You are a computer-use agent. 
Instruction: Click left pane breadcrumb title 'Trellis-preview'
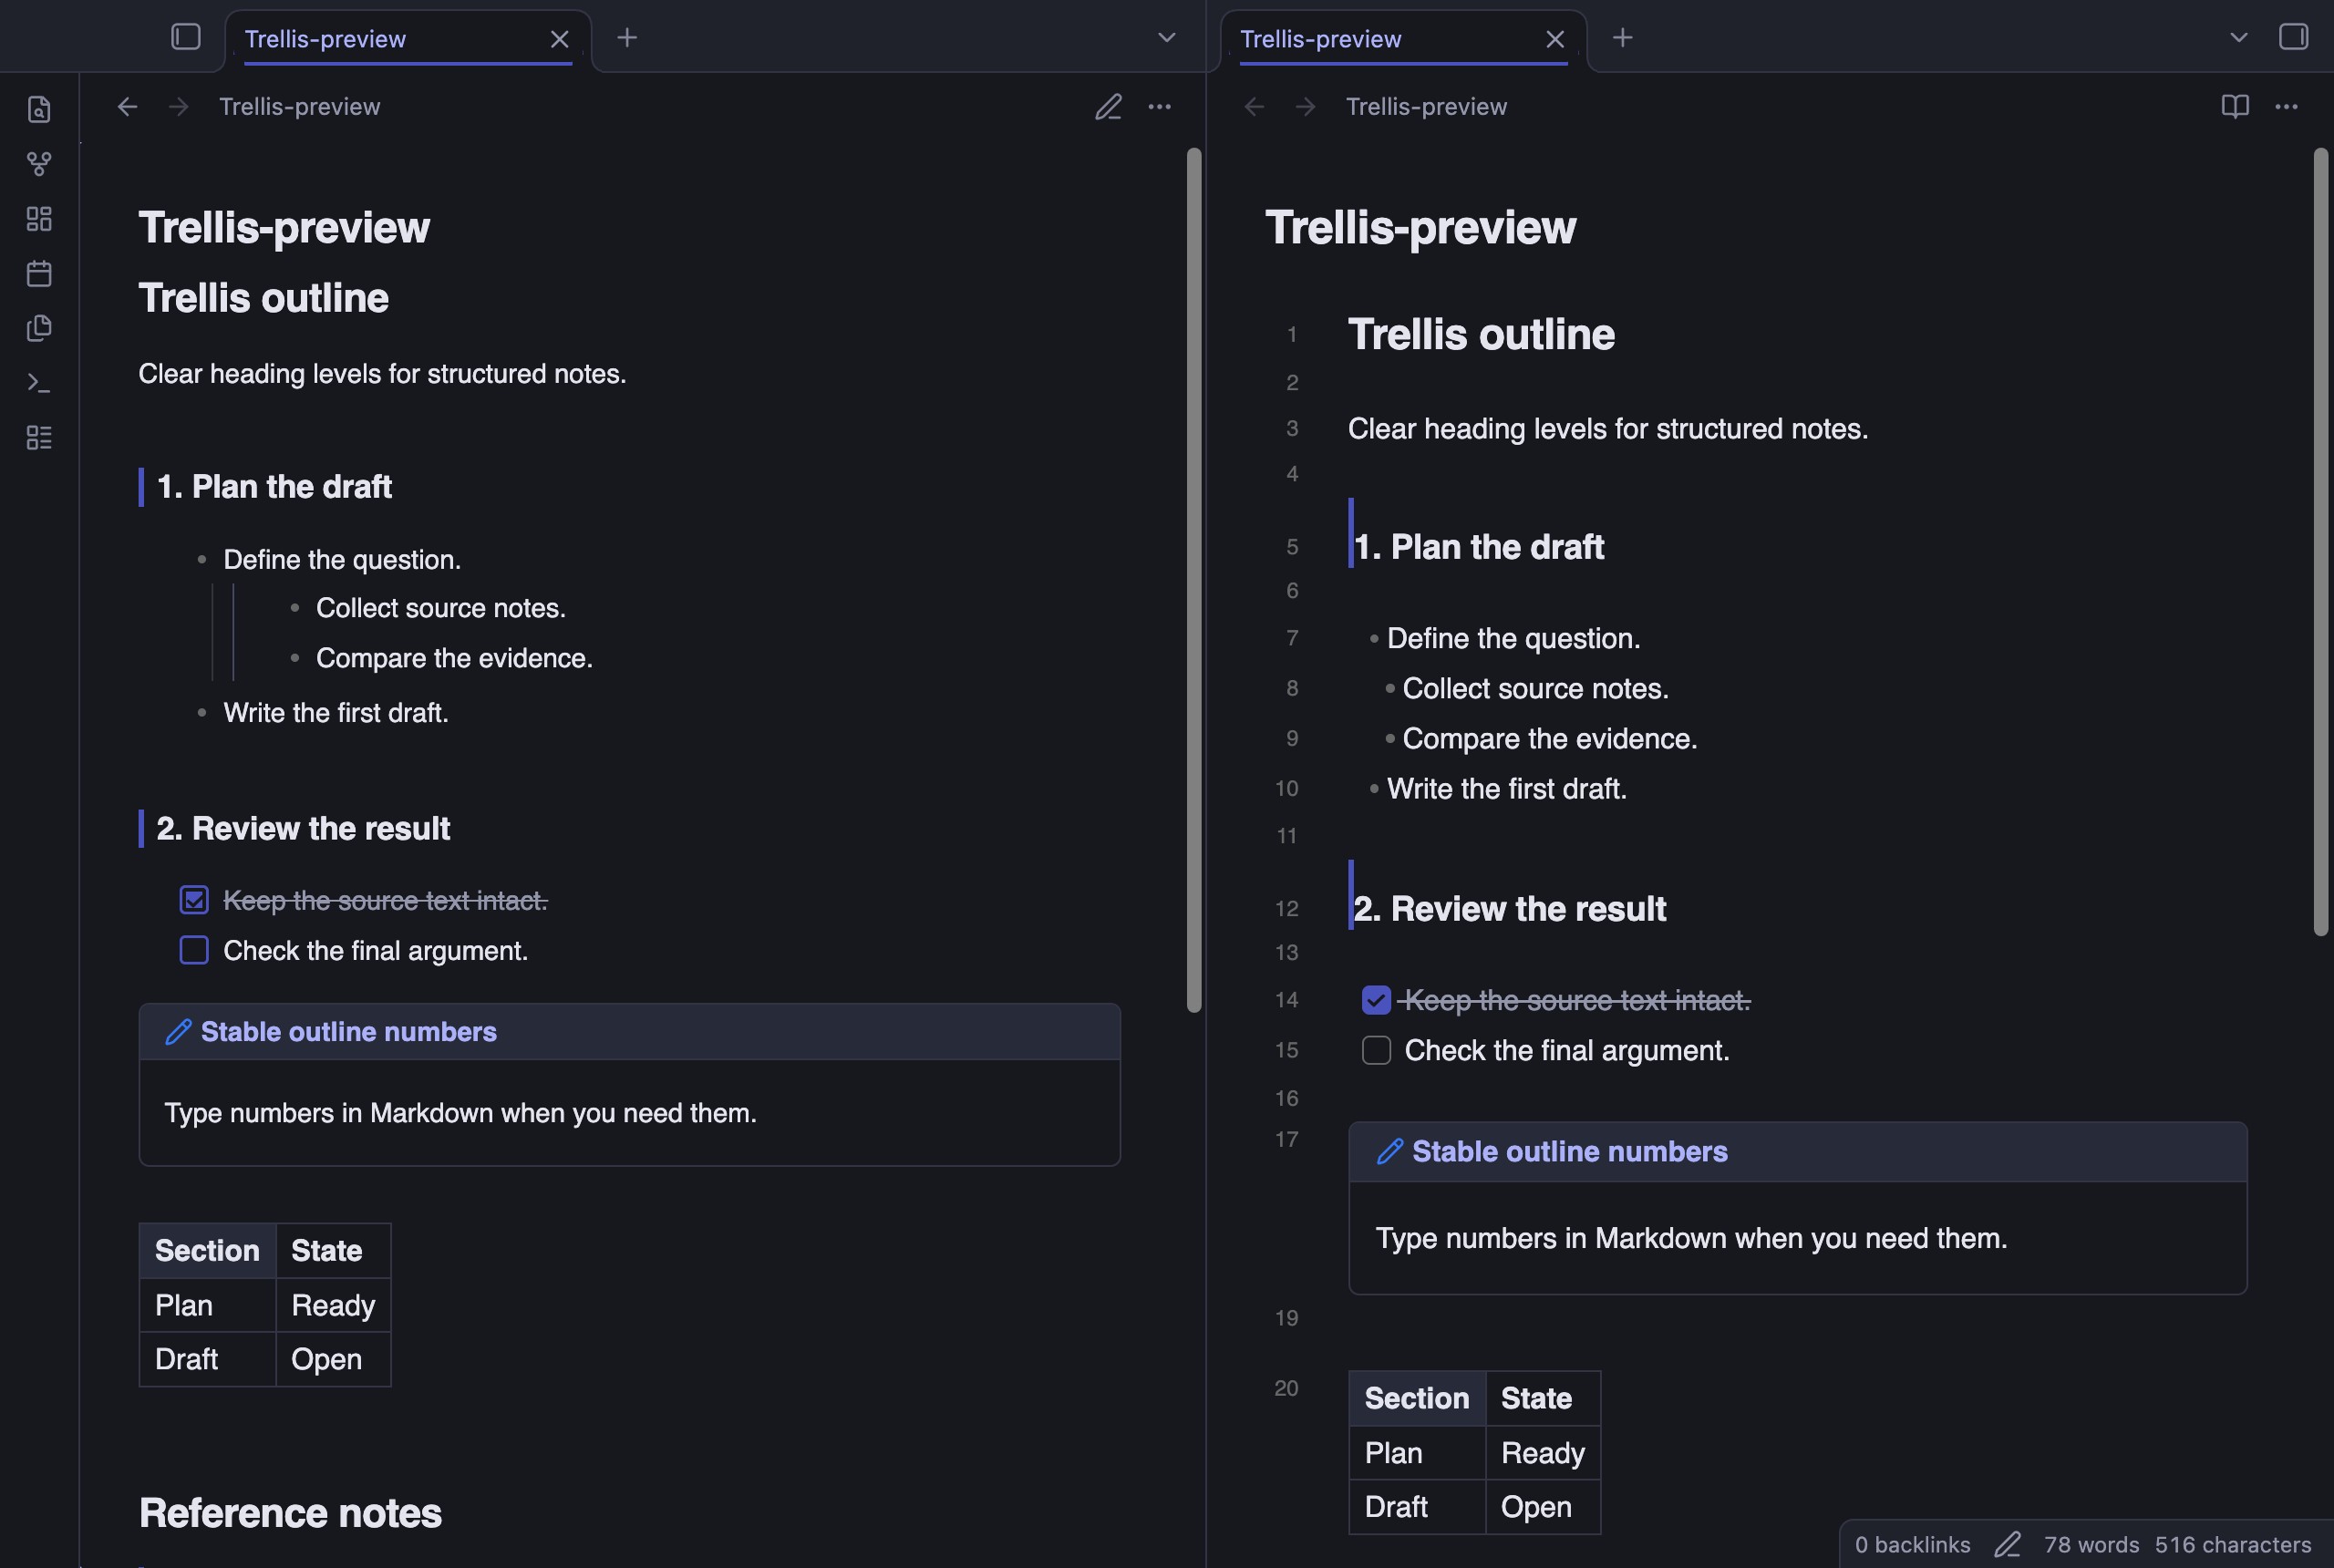click(299, 106)
